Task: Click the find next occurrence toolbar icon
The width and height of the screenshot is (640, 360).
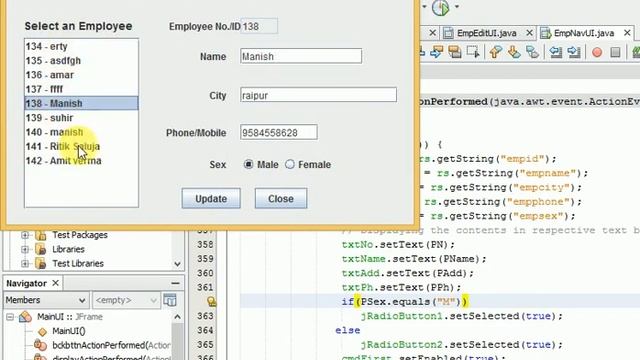Action: [x=436, y=52]
